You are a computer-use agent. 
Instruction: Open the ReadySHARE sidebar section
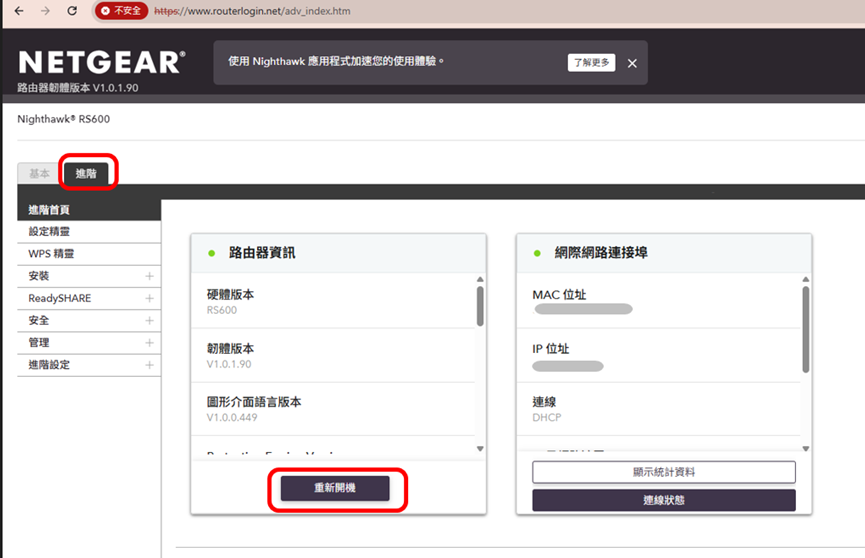pyautogui.click(x=89, y=298)
